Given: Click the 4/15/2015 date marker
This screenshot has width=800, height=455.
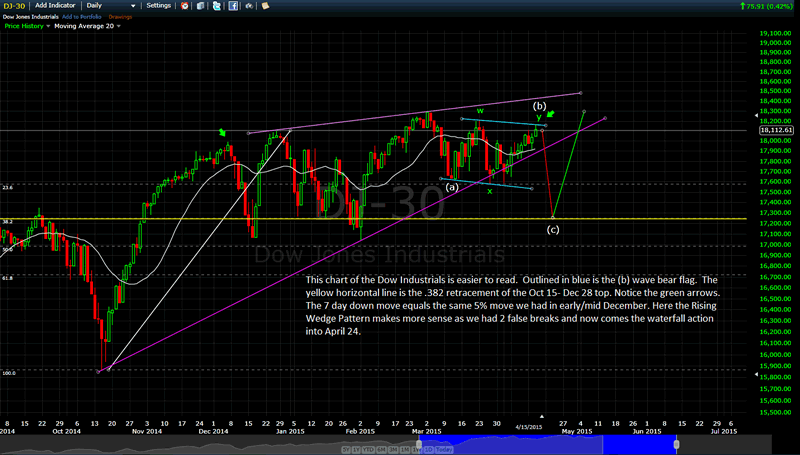Looking at the screenshot, I should point(529,427).
